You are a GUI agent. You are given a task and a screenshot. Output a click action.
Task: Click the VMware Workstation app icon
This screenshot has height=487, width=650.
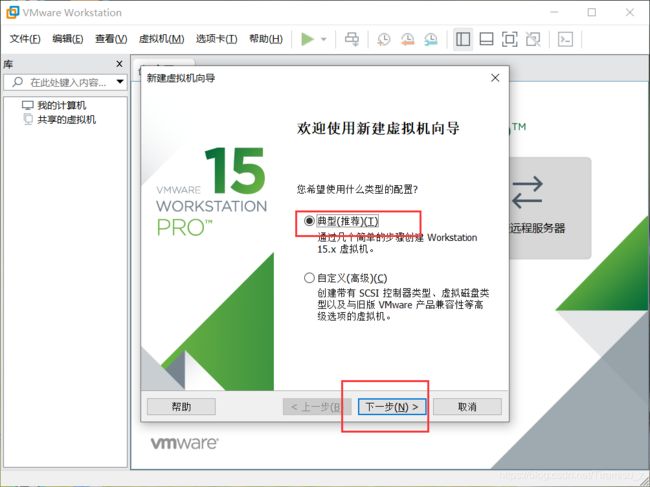(x=12, y=12)
